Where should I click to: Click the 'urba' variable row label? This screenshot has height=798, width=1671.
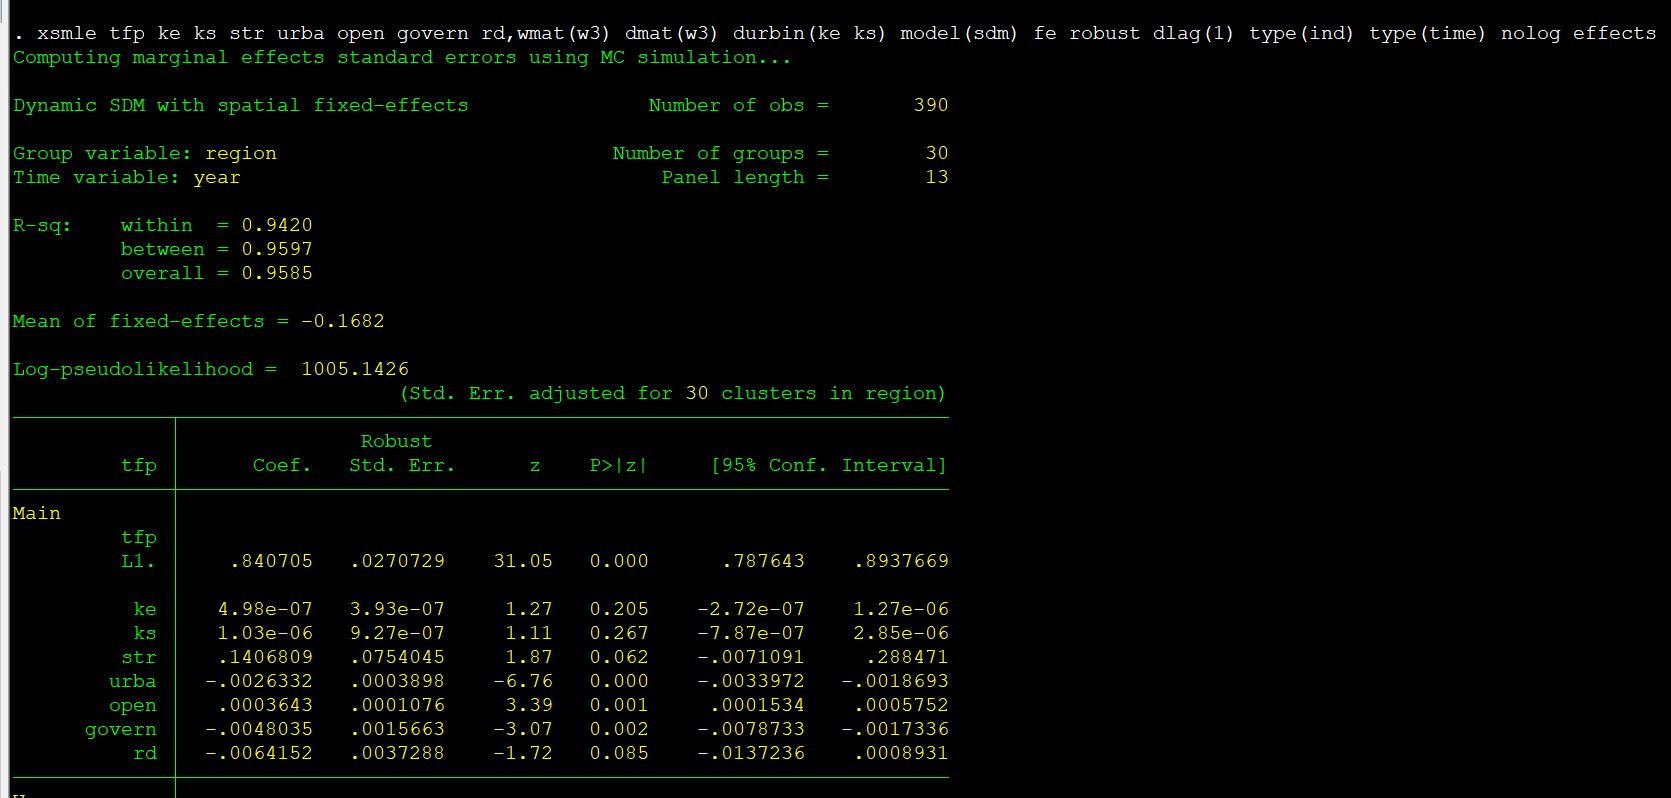[133, 681]
